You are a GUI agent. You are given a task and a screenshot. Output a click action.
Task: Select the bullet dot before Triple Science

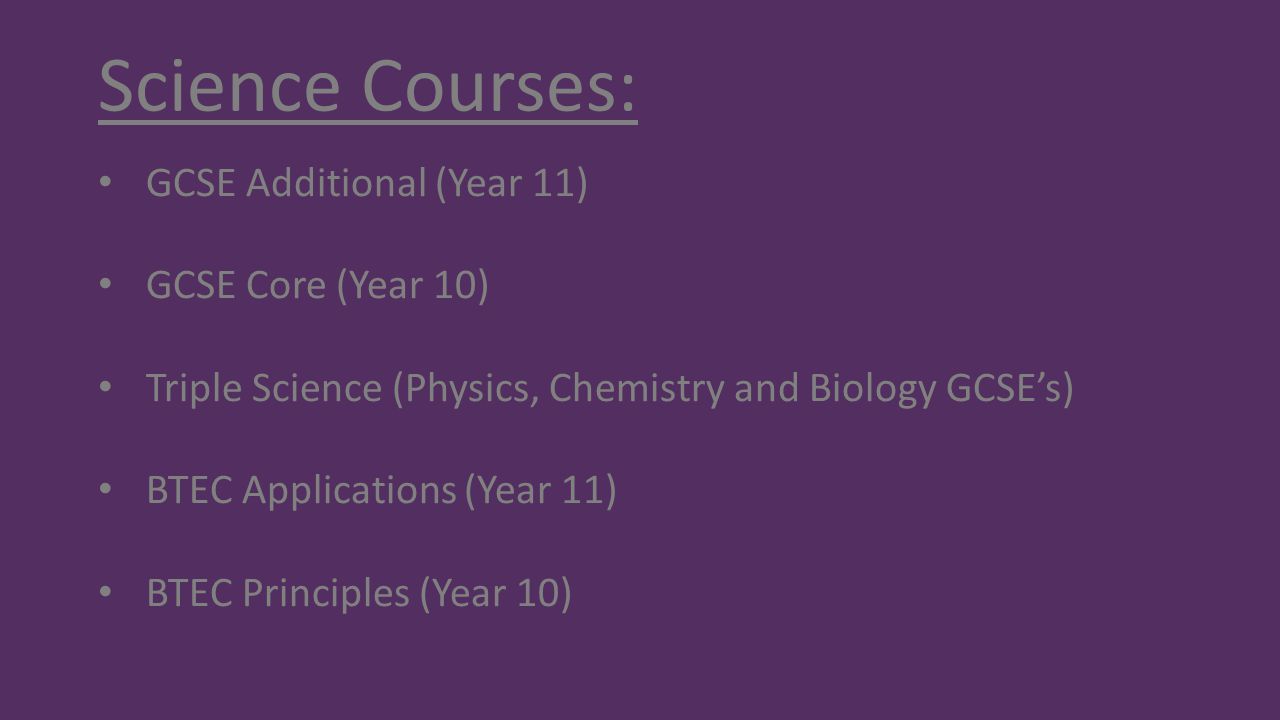coord(108,387)
